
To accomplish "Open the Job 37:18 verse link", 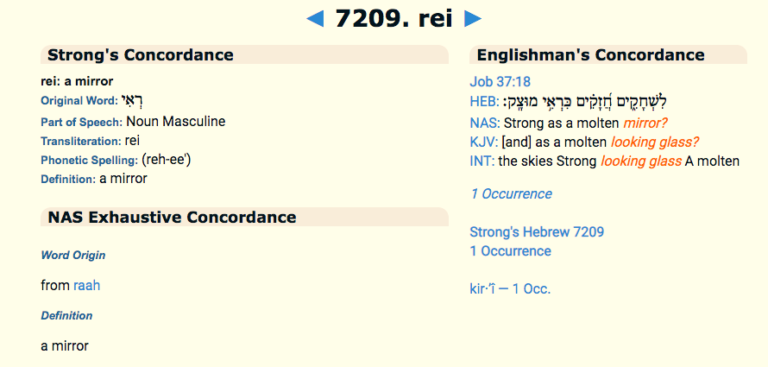I will tap(500, 82).
